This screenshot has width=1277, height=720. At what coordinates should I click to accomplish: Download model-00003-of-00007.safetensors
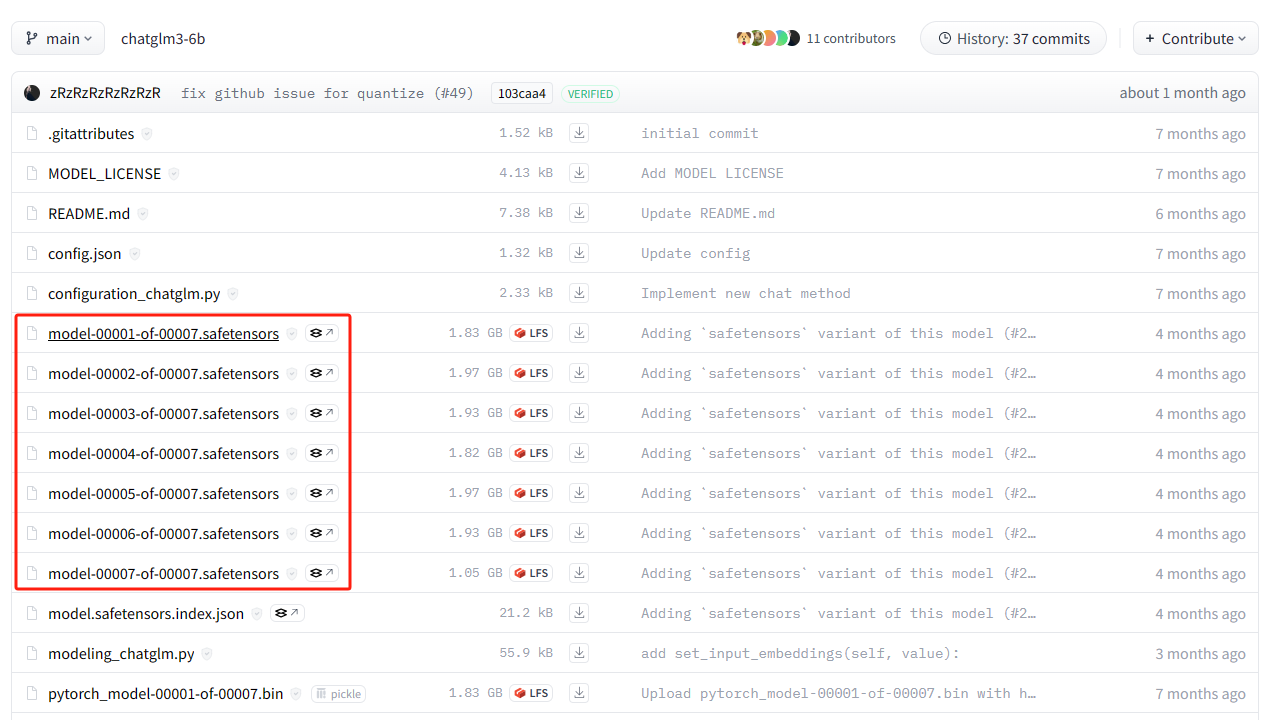point(579,413)
